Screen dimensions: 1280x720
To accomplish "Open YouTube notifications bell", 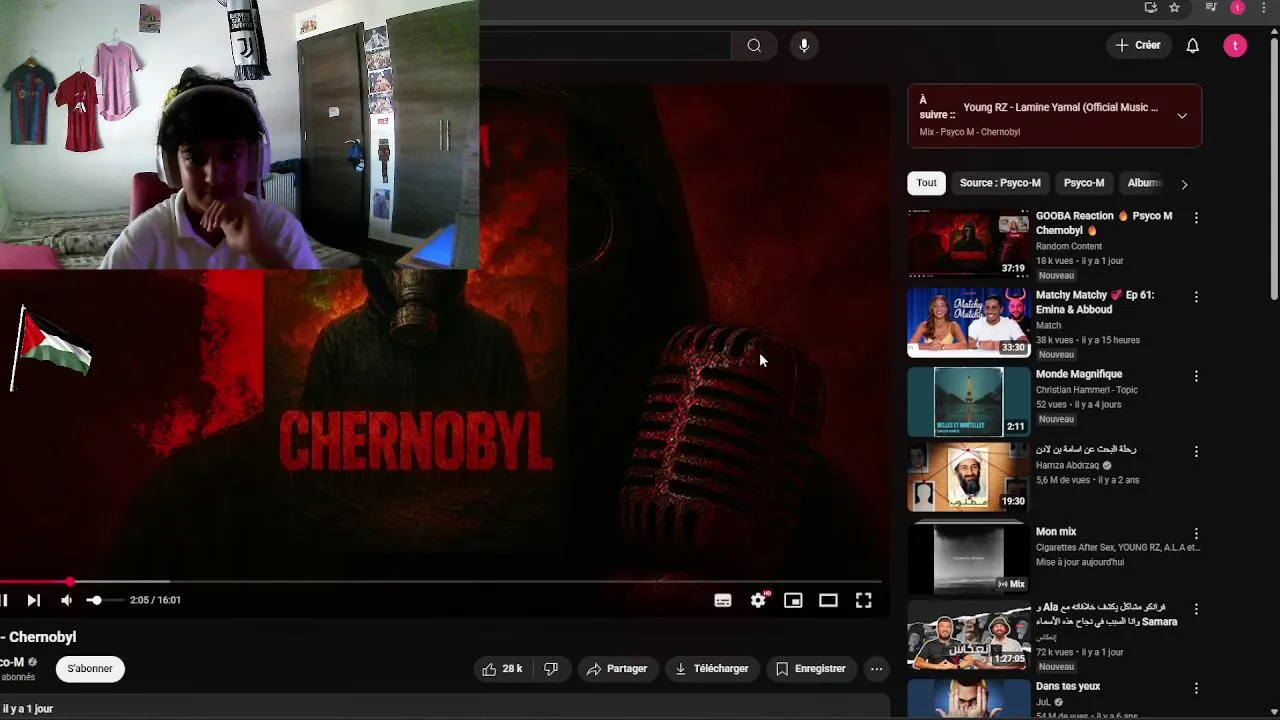I will [x=1192, y=46].
